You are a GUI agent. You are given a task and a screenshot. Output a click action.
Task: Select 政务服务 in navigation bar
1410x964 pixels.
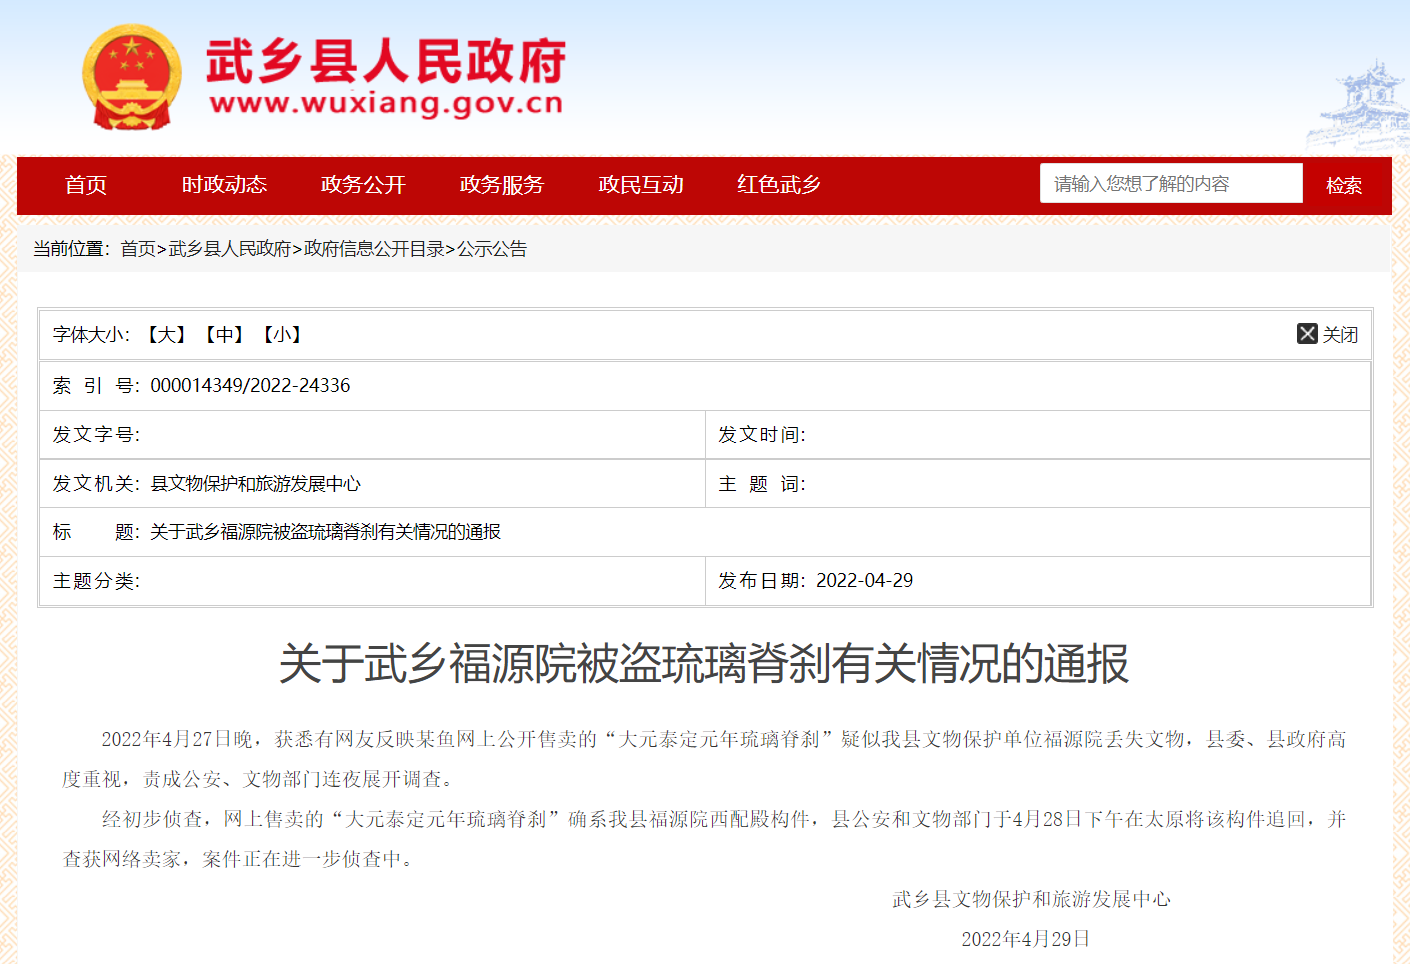click(x=502, y=185)
